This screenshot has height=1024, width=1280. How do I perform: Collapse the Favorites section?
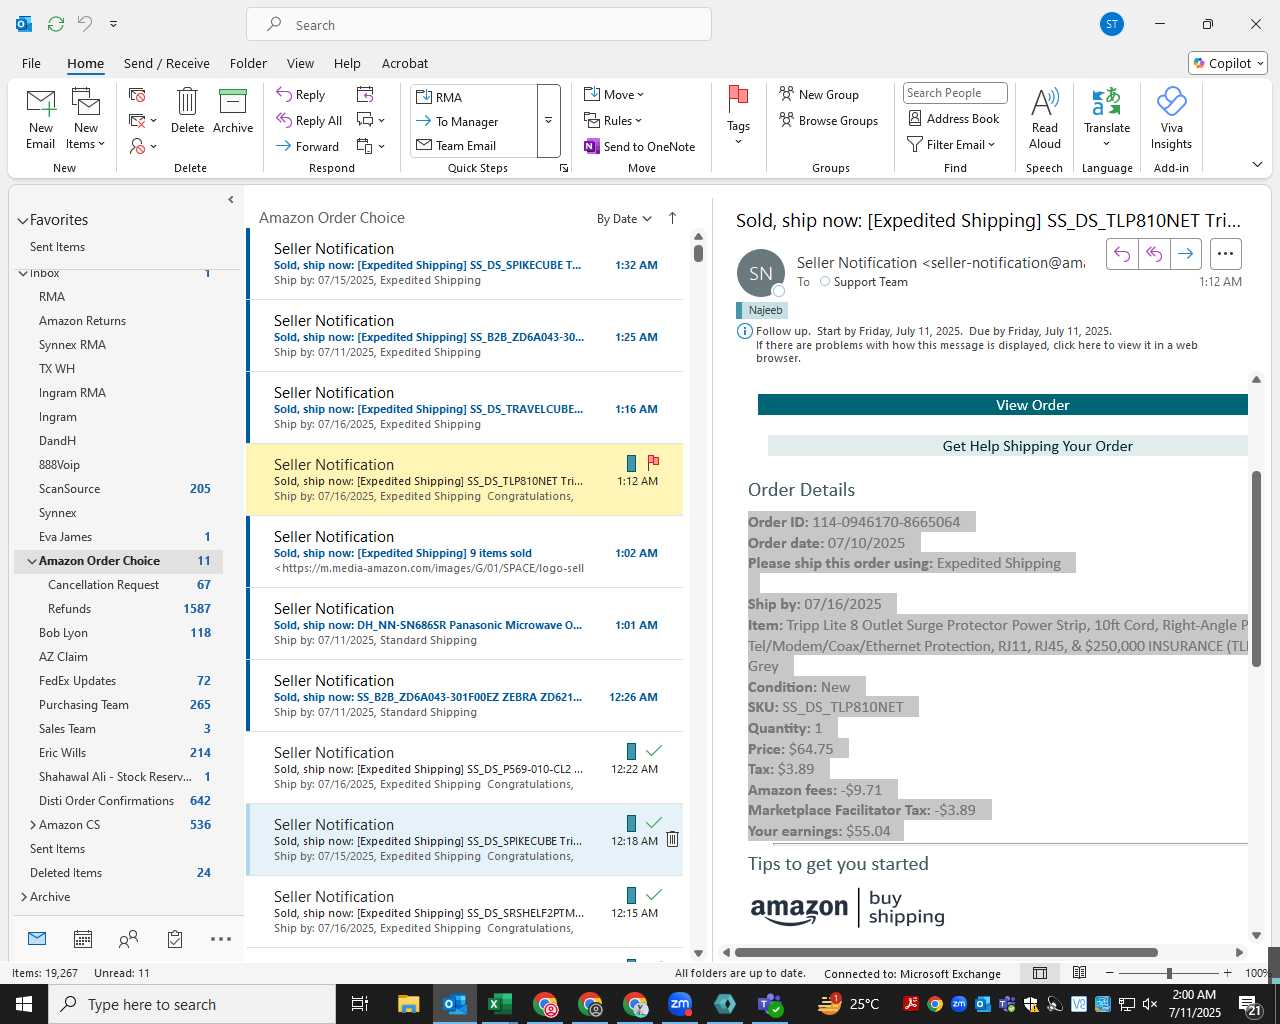[23, 220]
